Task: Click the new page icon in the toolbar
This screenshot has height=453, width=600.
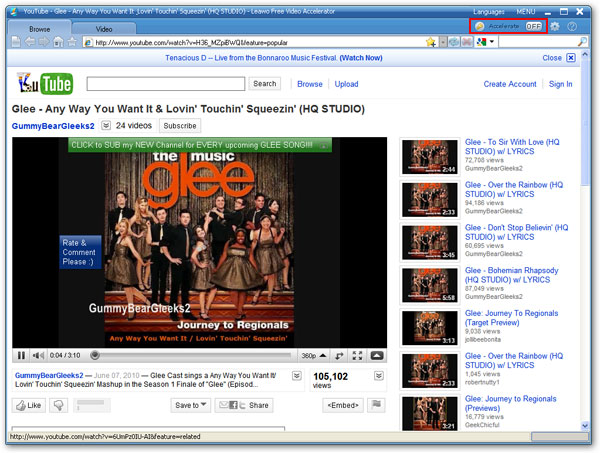Action: (16, 42)
